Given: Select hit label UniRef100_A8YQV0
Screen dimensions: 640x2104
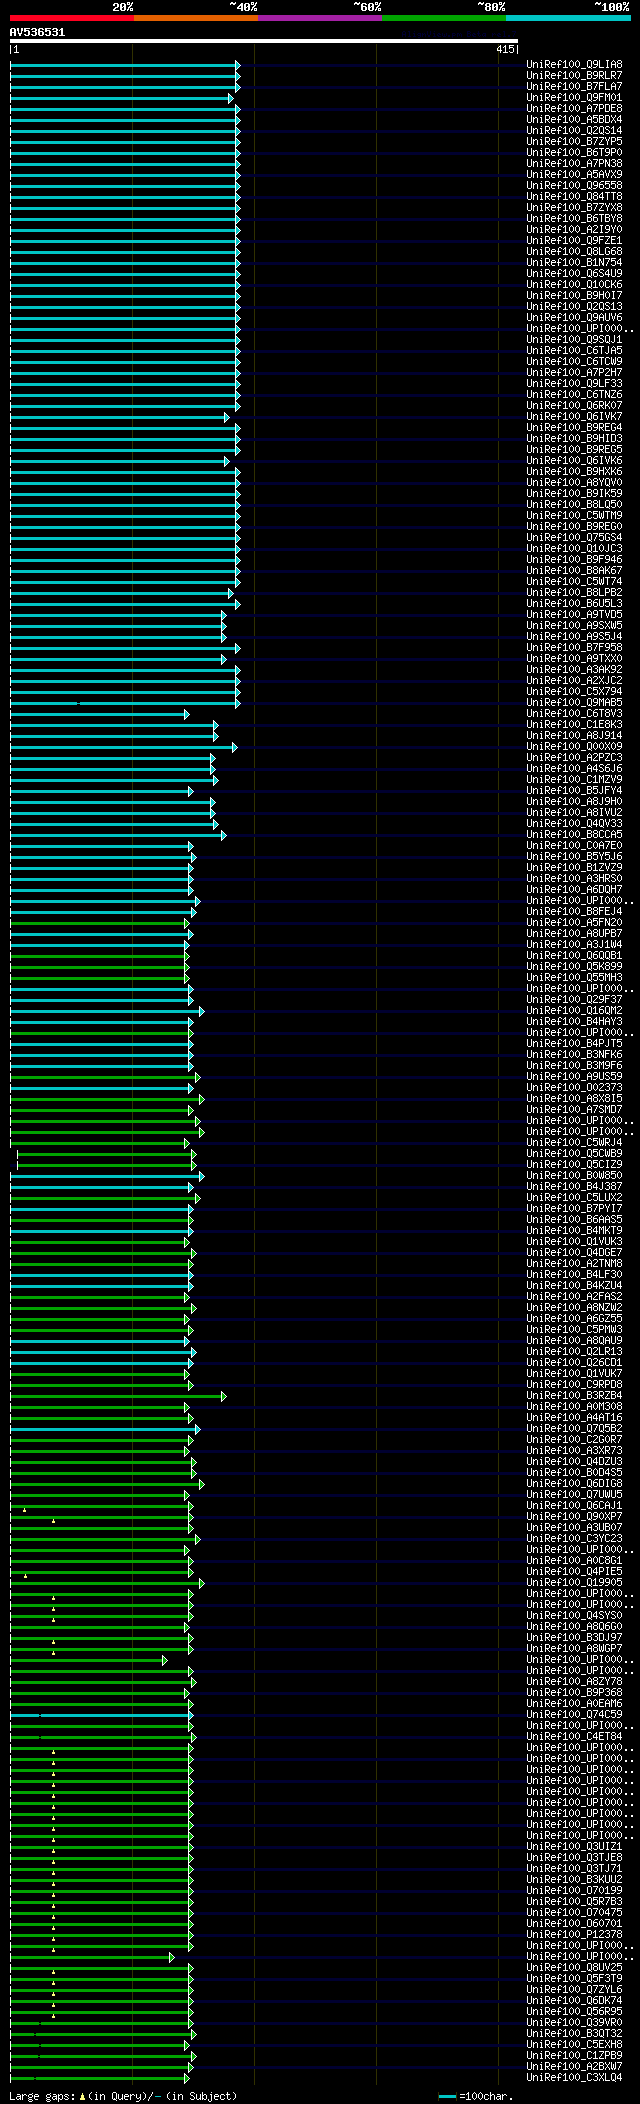Looking at the screenshot, I should tap(574, 483).
